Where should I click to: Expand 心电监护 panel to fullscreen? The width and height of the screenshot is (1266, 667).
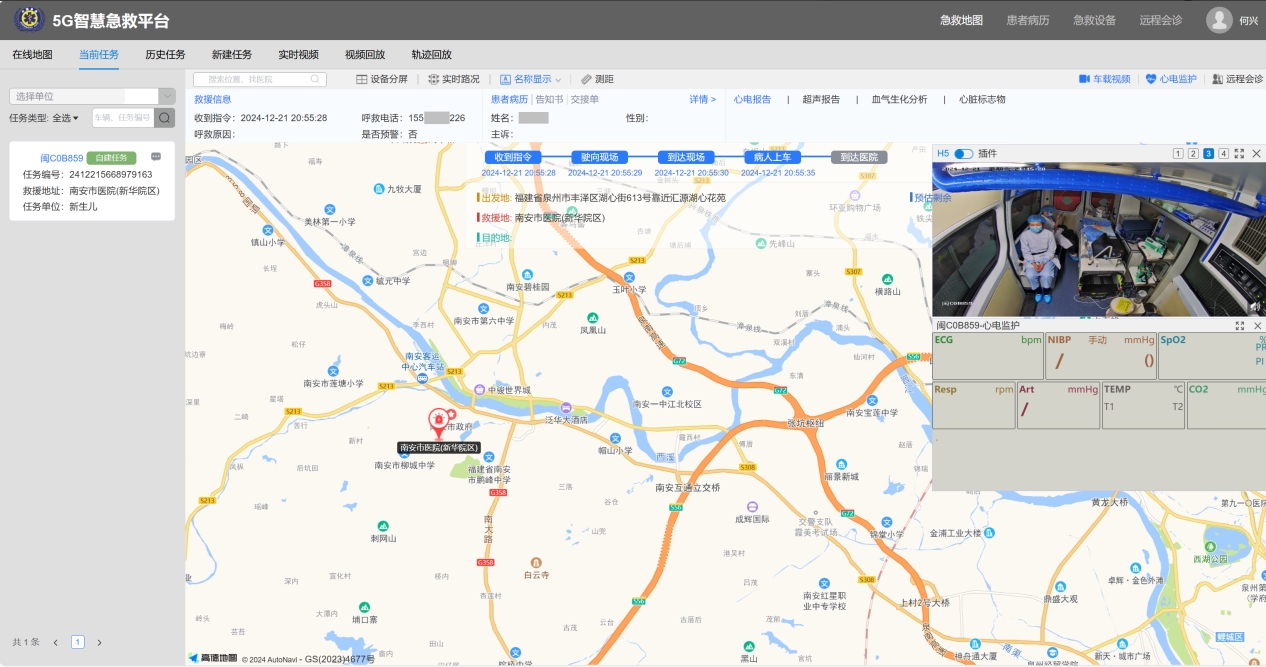[1240, 326]
